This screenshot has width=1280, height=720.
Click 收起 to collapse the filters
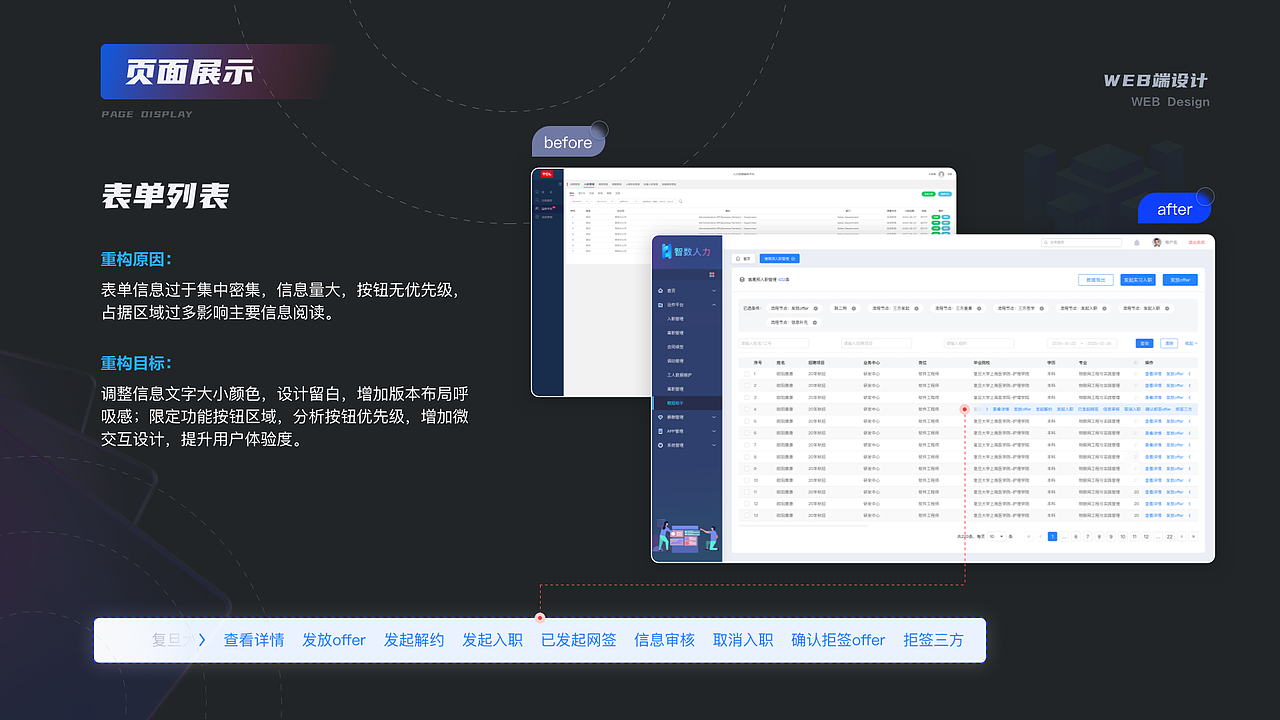pyautogui.click(x=1191, y=343)
